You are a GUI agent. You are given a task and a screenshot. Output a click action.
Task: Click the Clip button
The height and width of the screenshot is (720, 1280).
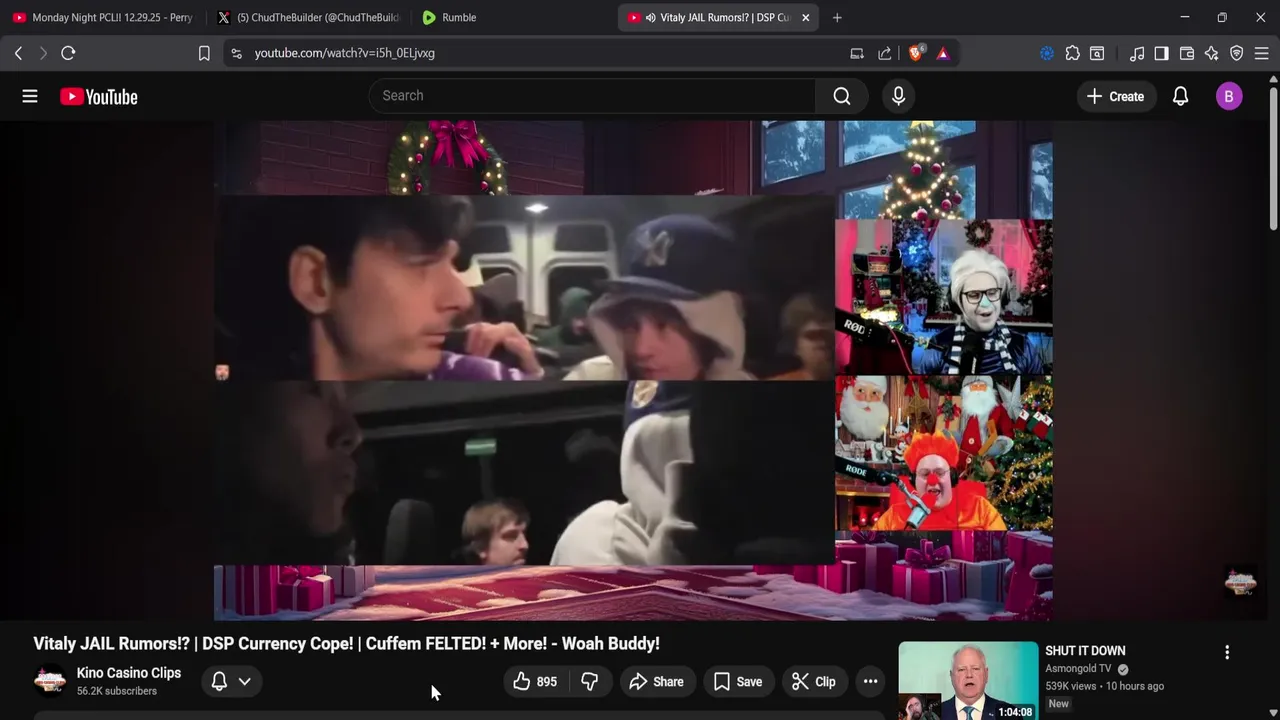pyautogui.click(x=814, y=682)
